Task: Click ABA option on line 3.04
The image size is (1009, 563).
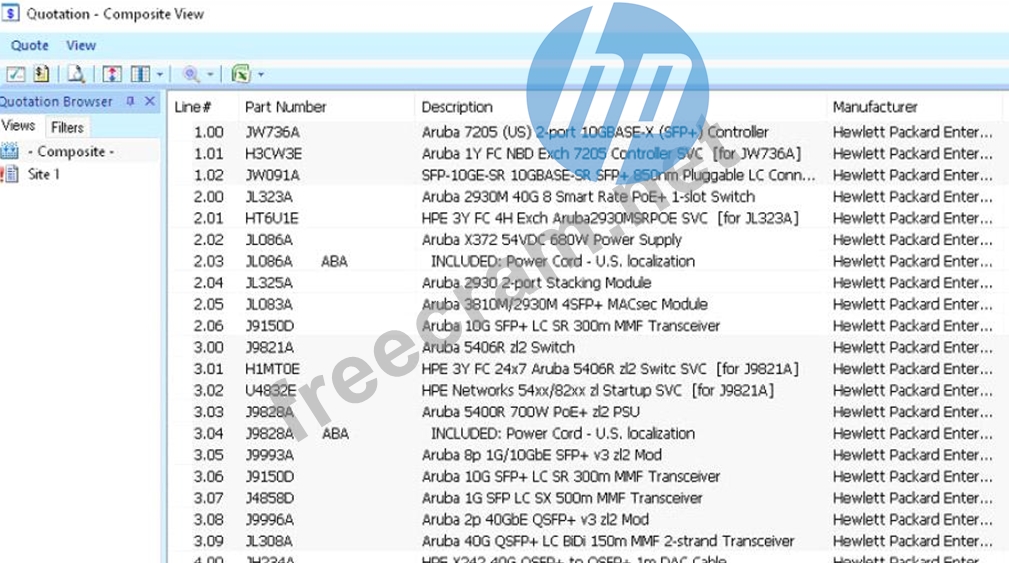Action: tap(335, 434)
